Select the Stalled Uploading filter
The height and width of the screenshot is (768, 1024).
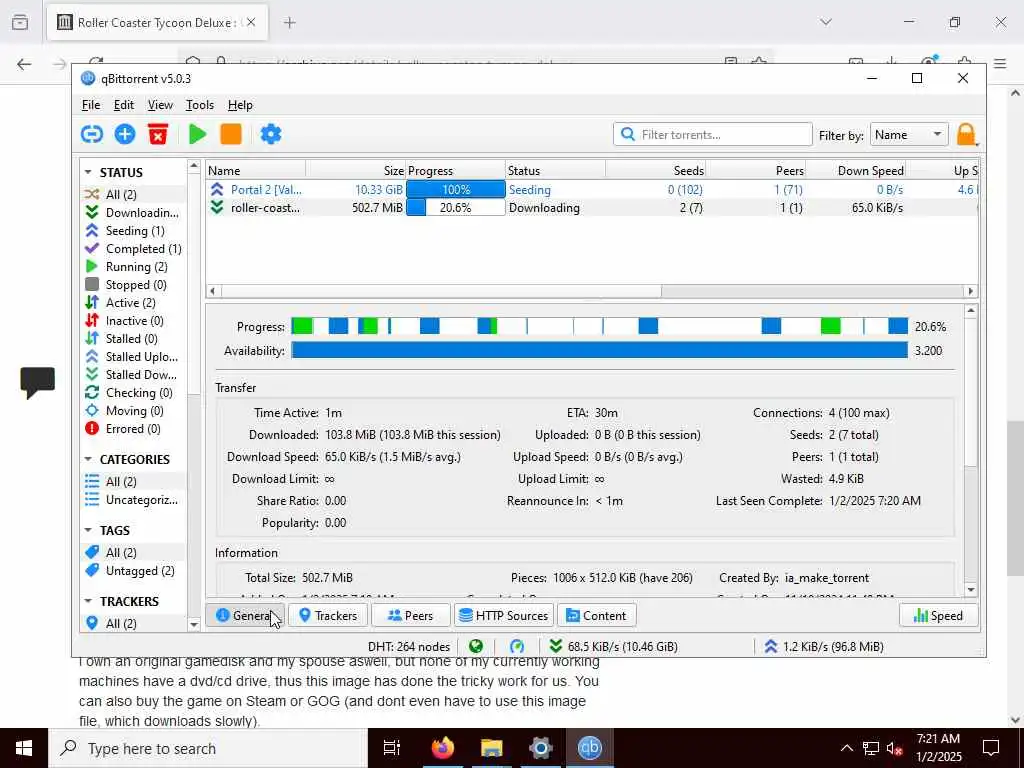132,357
